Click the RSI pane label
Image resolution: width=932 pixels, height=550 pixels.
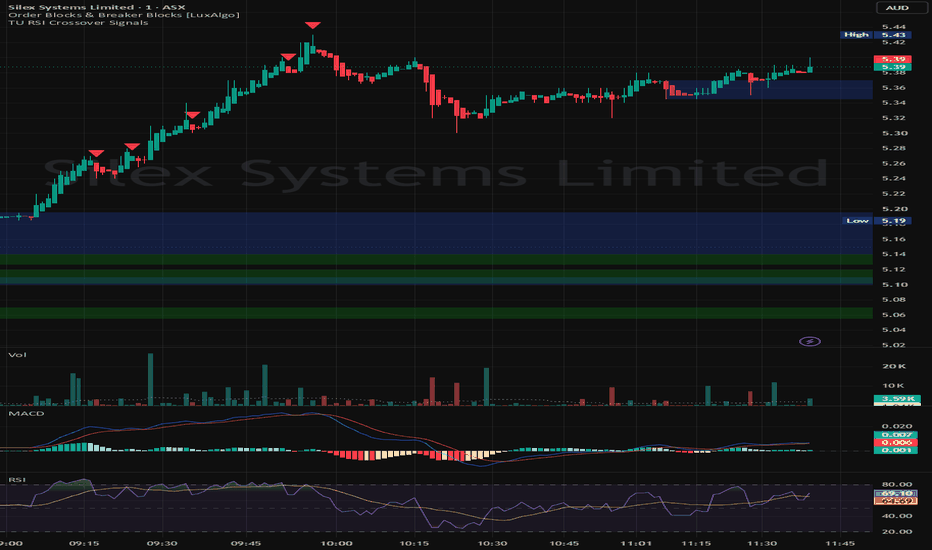(17, 479)
